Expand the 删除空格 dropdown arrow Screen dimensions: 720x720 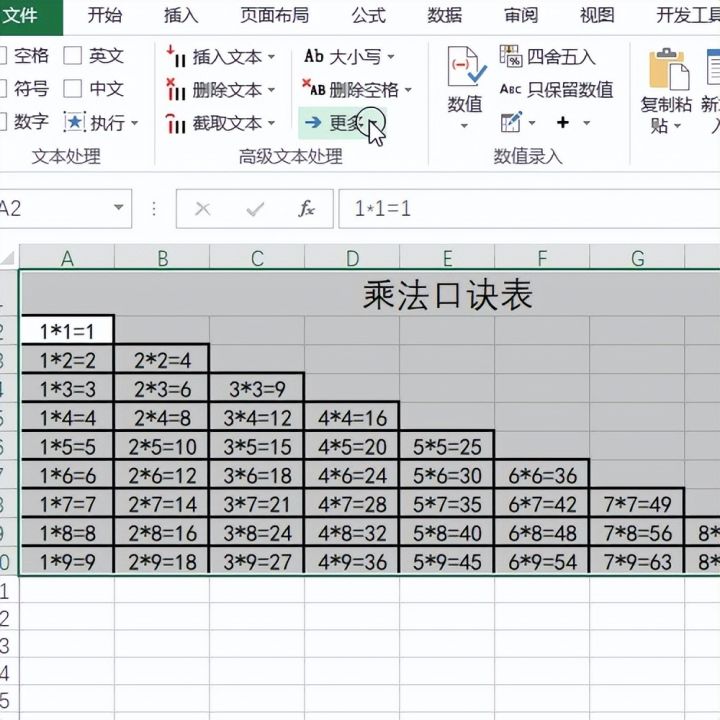[408, 90]
